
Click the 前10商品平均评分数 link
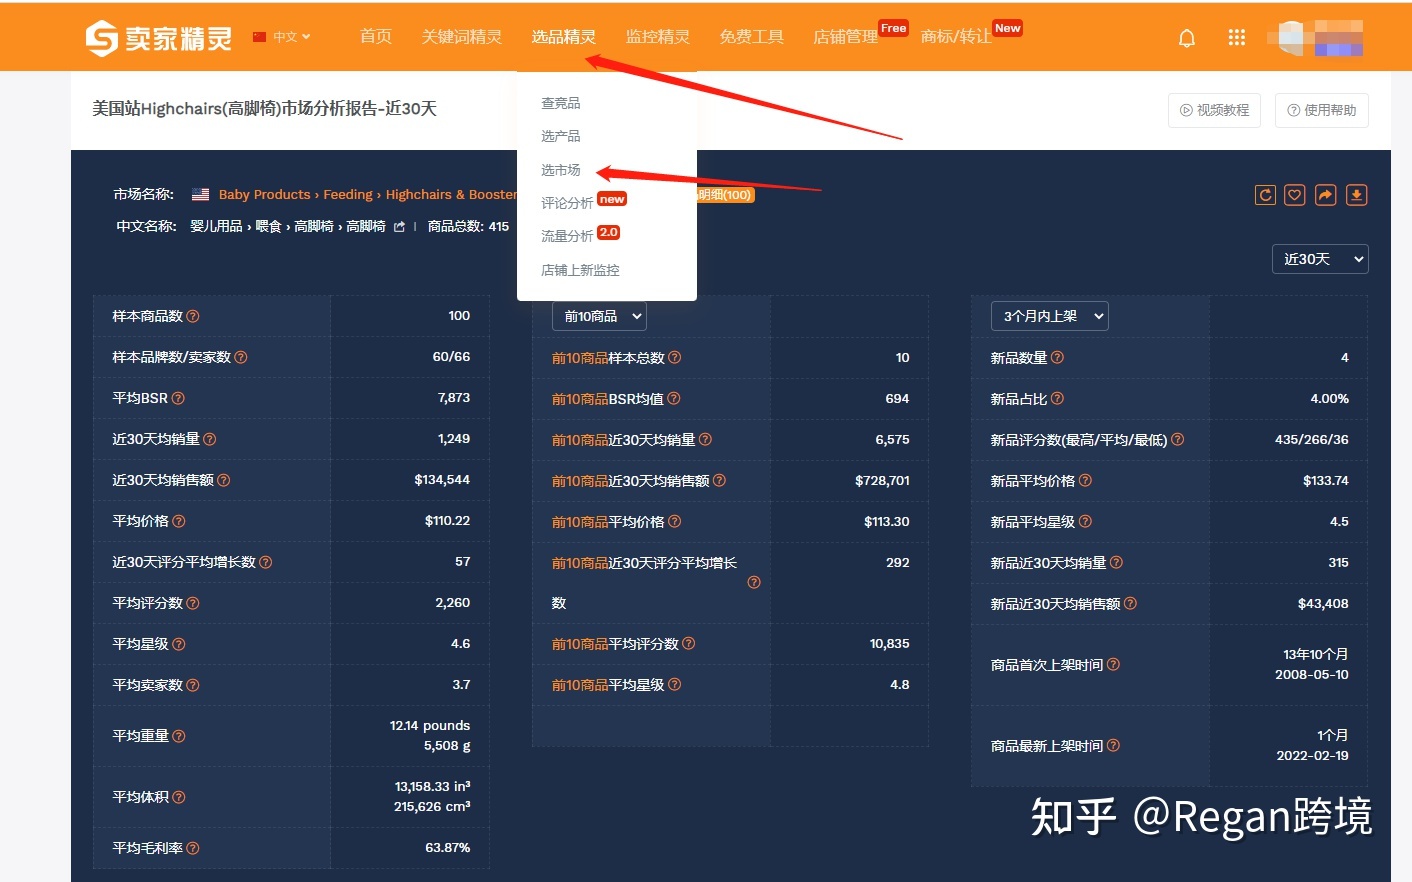click(x=615, y=644)
